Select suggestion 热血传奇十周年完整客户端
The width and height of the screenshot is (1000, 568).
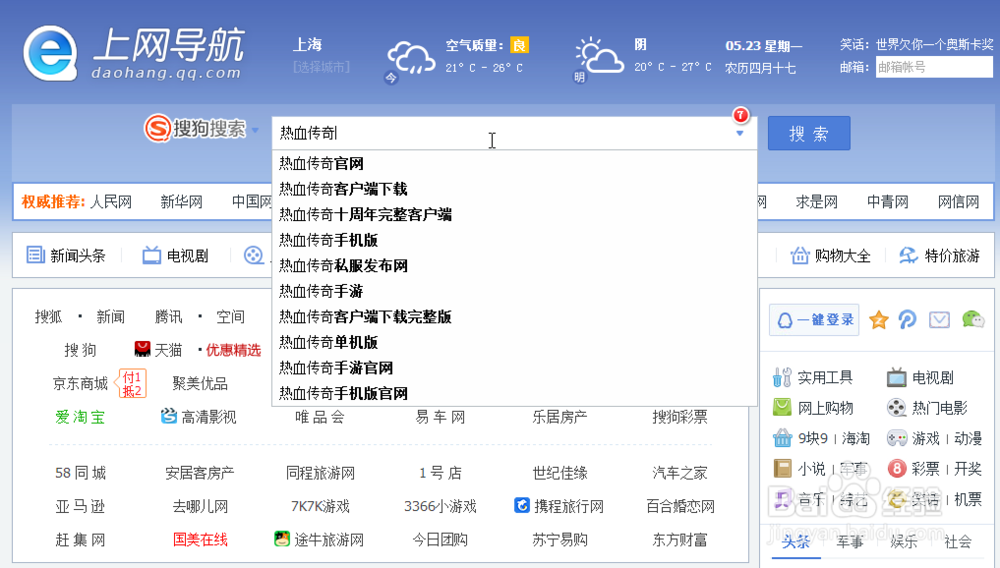click(514, 215)
